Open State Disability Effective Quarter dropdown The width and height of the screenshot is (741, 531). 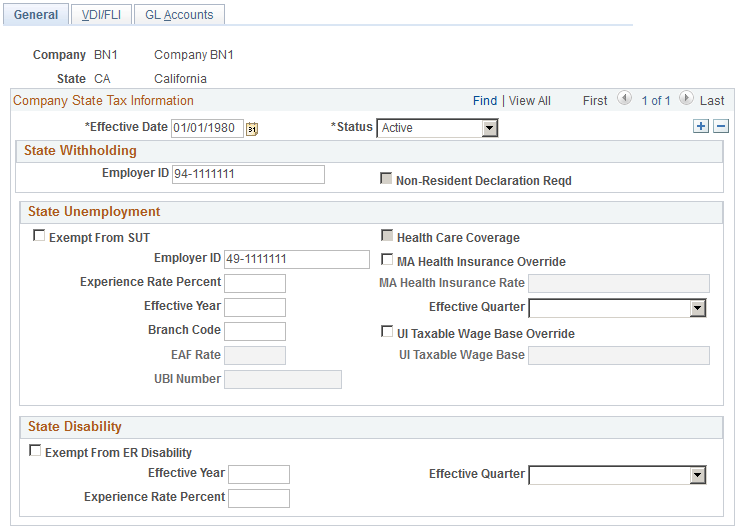tap(617, 475)
